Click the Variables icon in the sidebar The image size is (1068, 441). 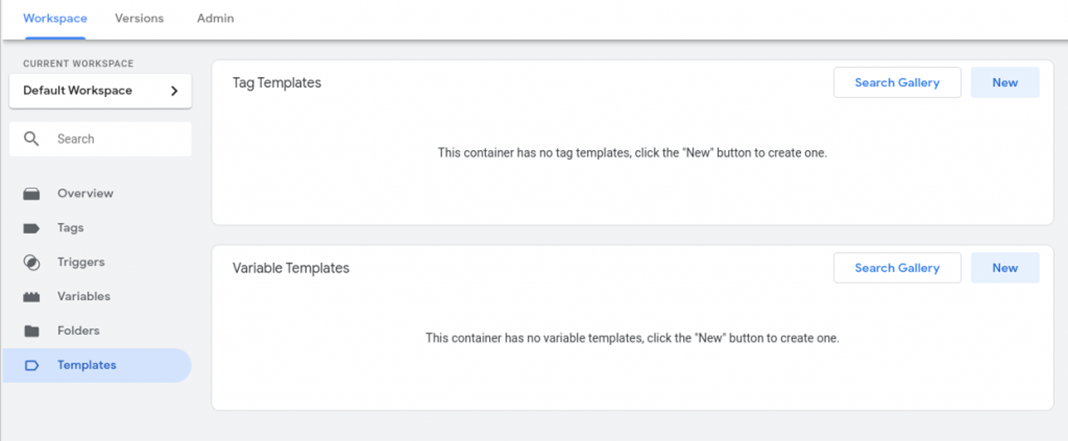pos(32,297)
